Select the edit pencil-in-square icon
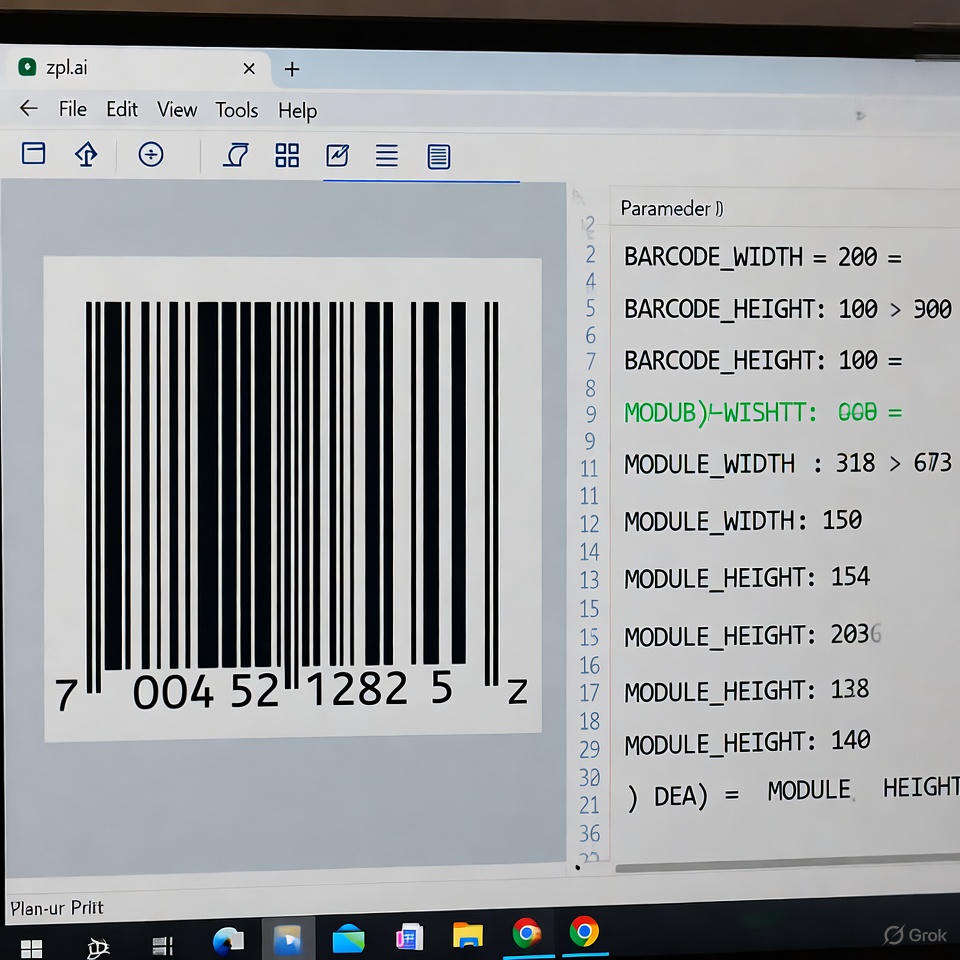Screen dimensions: 960x960 (x=338, y=155)
